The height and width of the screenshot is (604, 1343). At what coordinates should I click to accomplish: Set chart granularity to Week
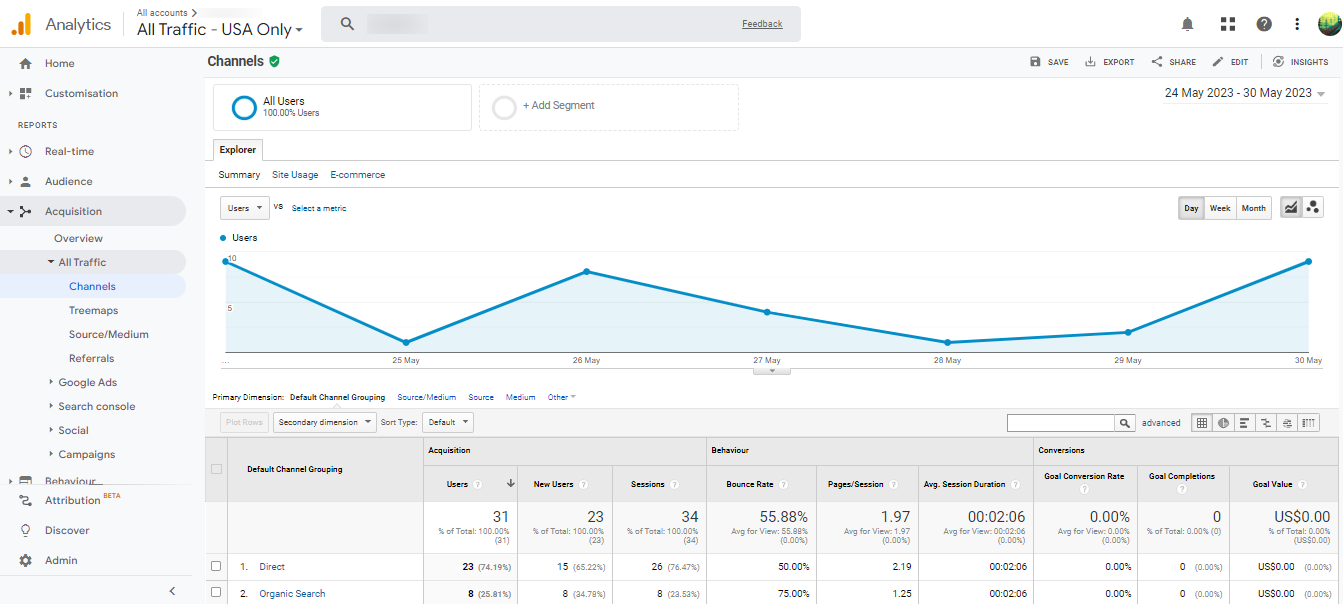point(1220,208)
